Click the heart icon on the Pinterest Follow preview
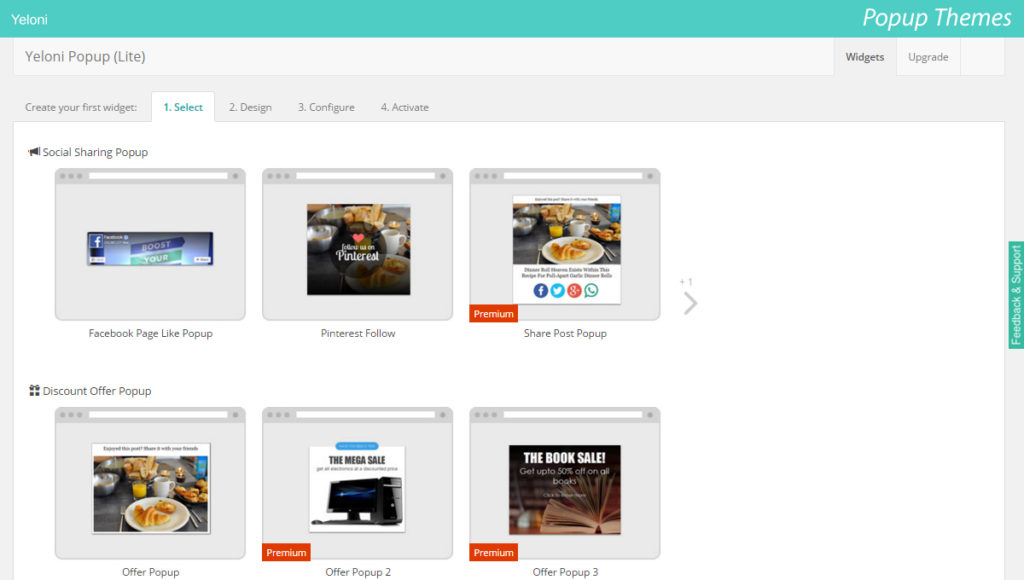The width and height of the screenshot is (1024, 580). coord(357,238)
